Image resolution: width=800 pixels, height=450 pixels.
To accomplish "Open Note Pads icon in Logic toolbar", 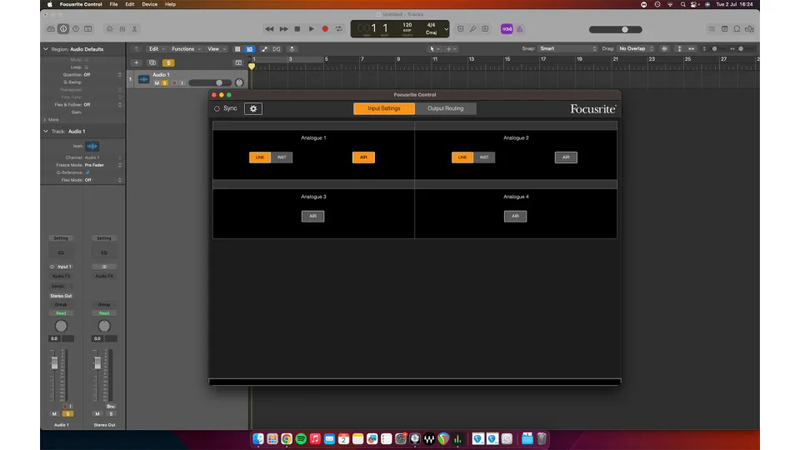I will [x=724, y=29].
